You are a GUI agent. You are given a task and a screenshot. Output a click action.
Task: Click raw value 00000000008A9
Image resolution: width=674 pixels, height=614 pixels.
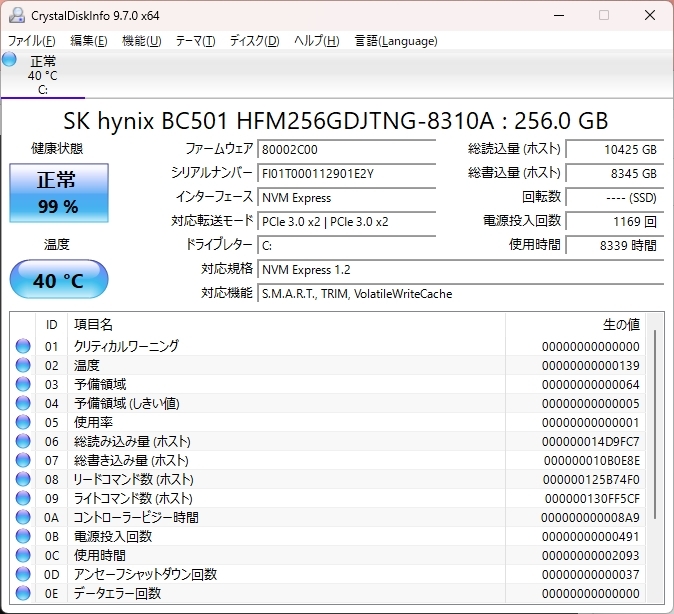590,518
